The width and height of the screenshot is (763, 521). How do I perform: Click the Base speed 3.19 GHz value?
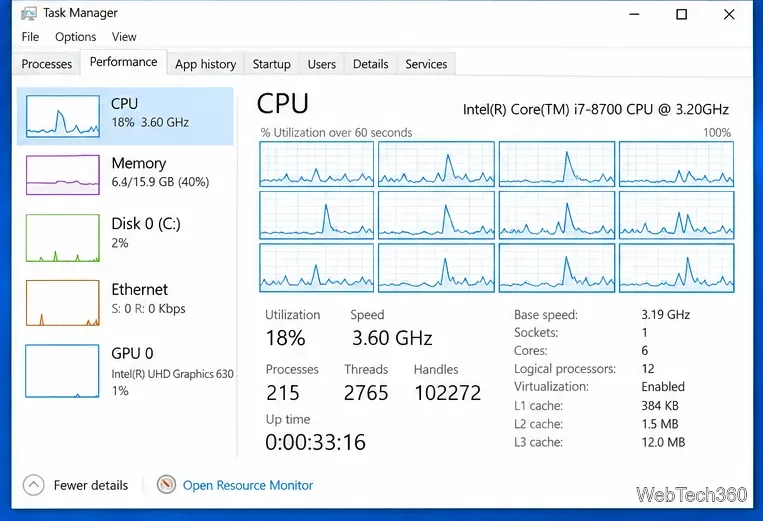tap(665, 315)
